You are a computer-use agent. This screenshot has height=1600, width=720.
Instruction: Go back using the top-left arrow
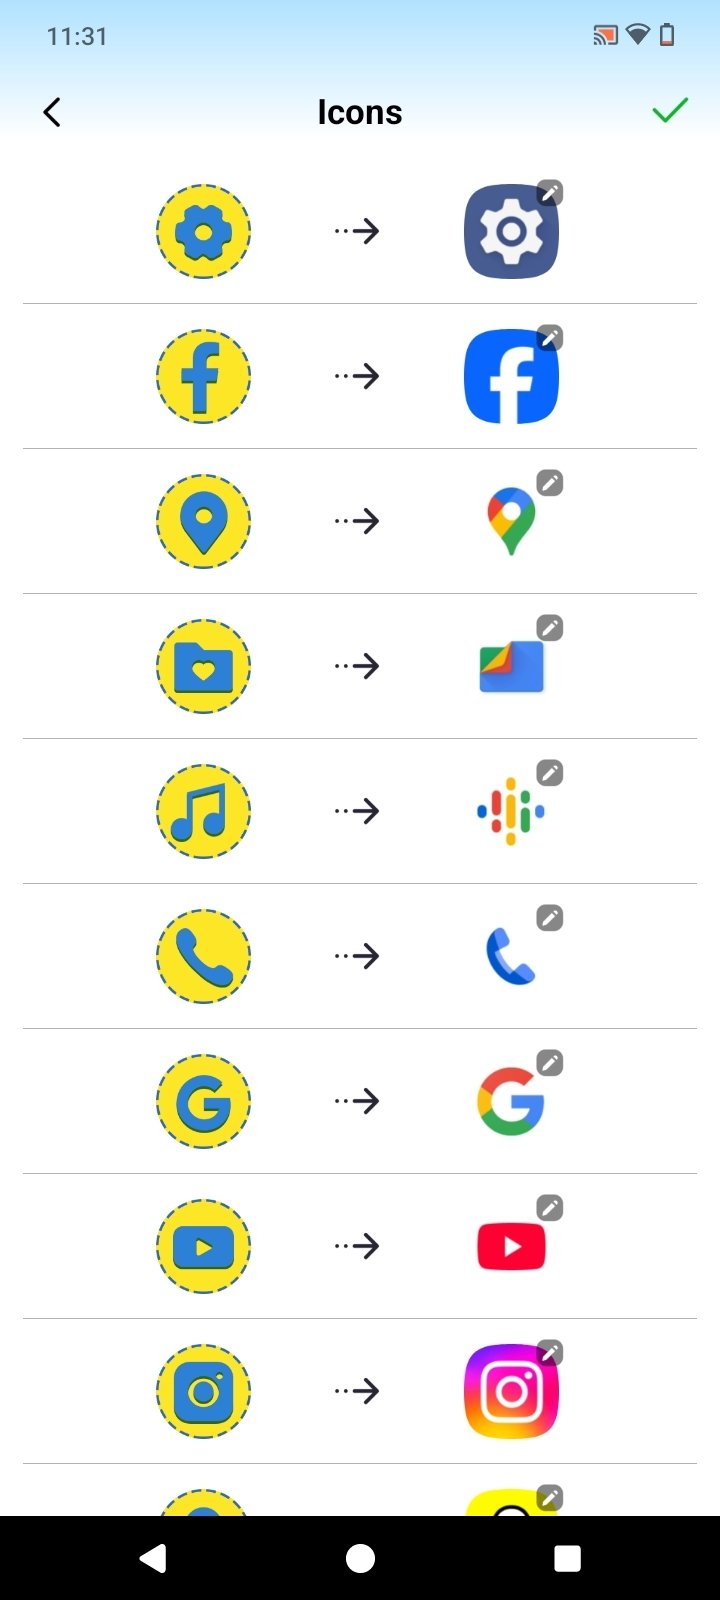pyautogui.click(x=52, y=112)
